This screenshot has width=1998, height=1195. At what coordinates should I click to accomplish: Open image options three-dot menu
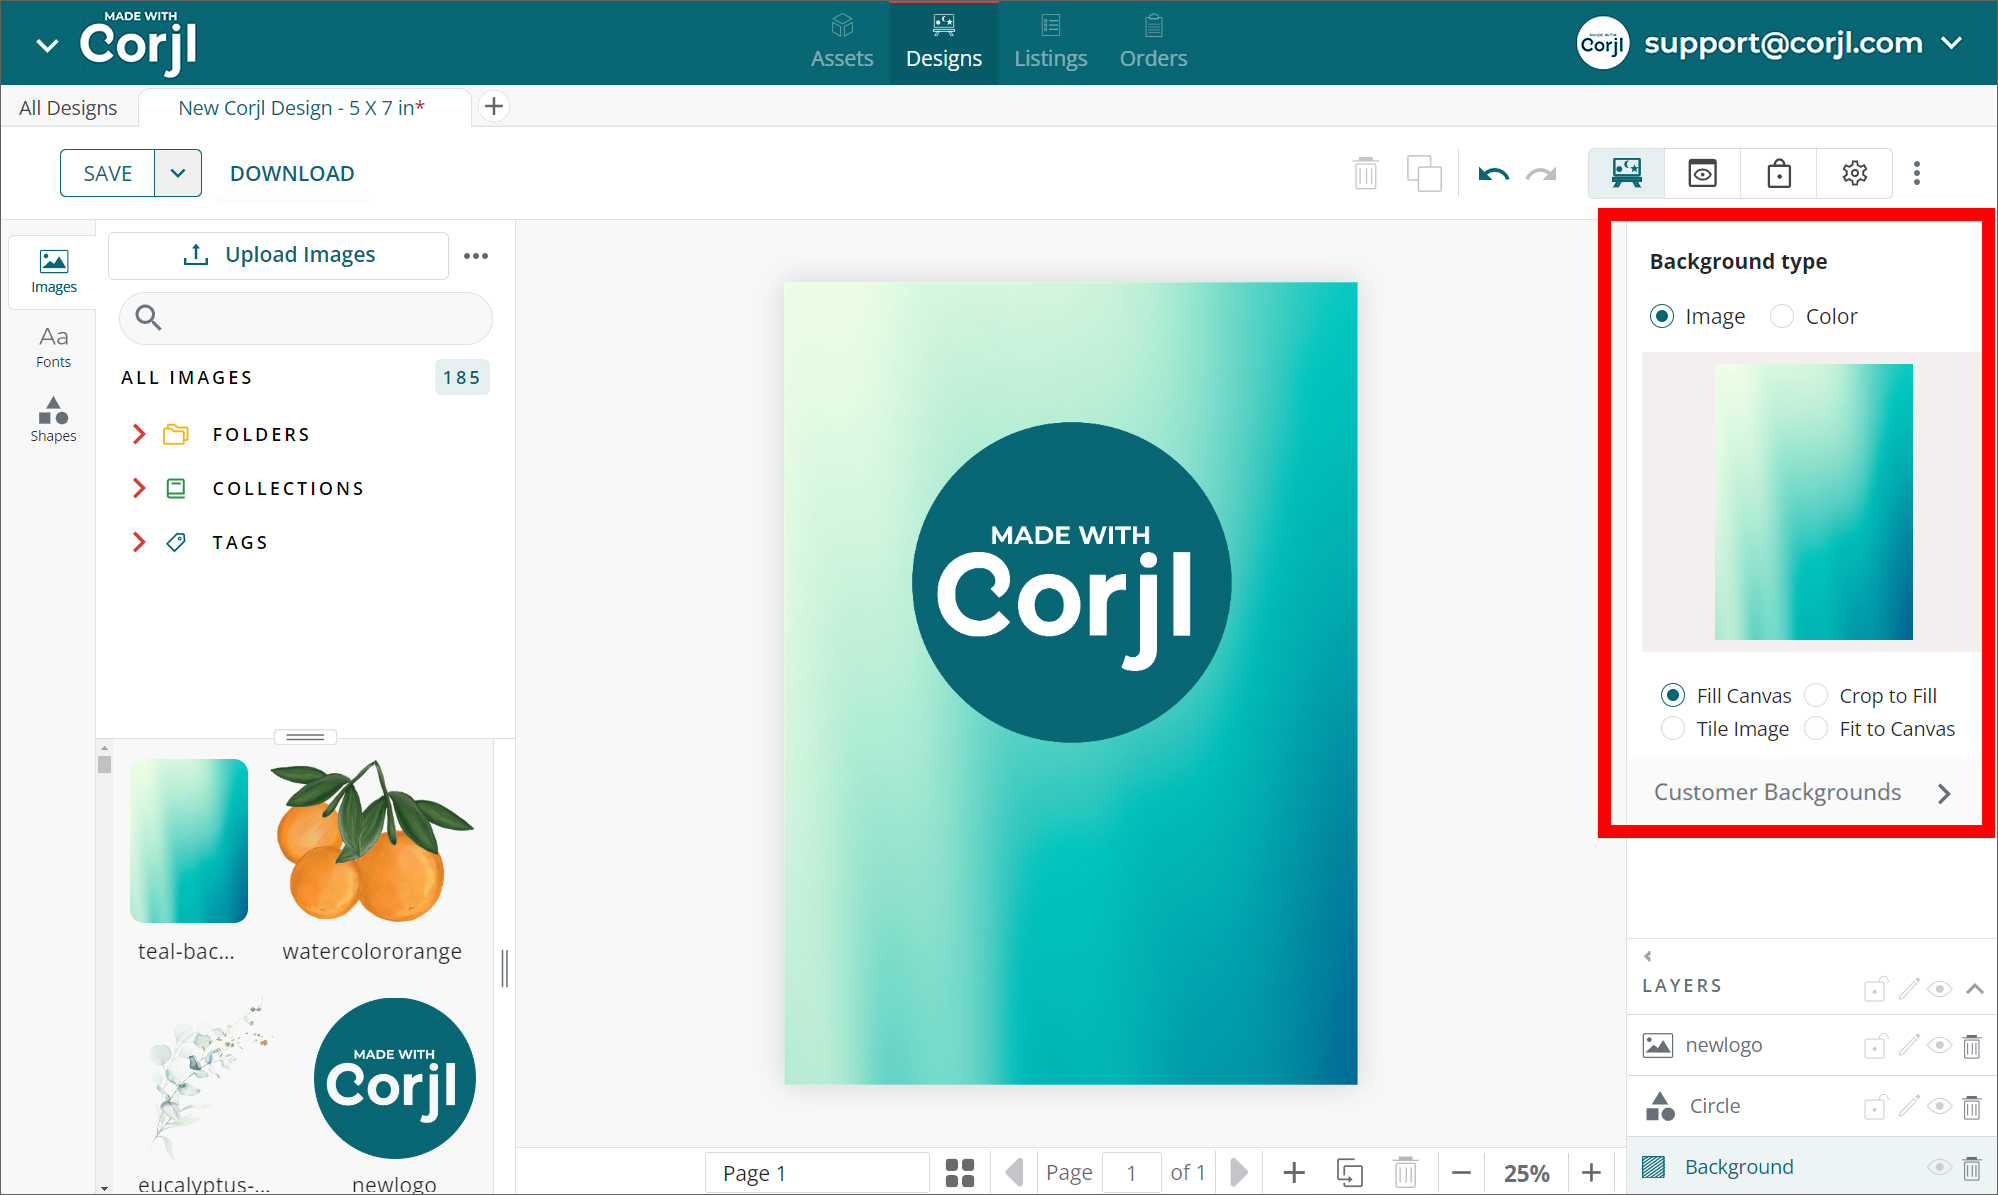(476, 256)
